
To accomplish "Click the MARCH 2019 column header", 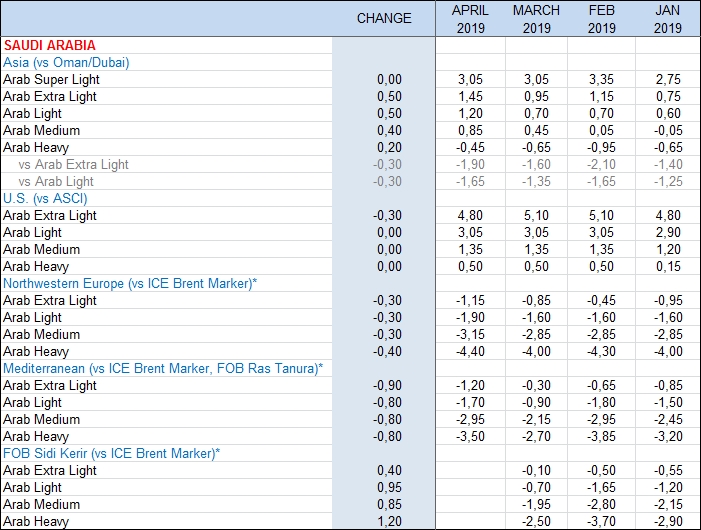I will coord(536,19).
